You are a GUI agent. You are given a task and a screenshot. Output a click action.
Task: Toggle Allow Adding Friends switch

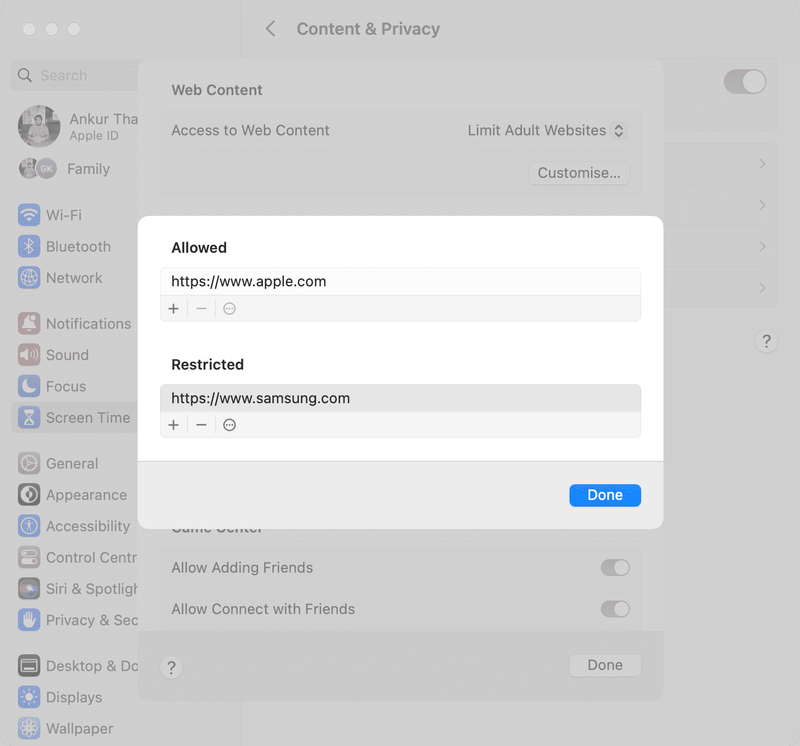(x=615, y=567)
